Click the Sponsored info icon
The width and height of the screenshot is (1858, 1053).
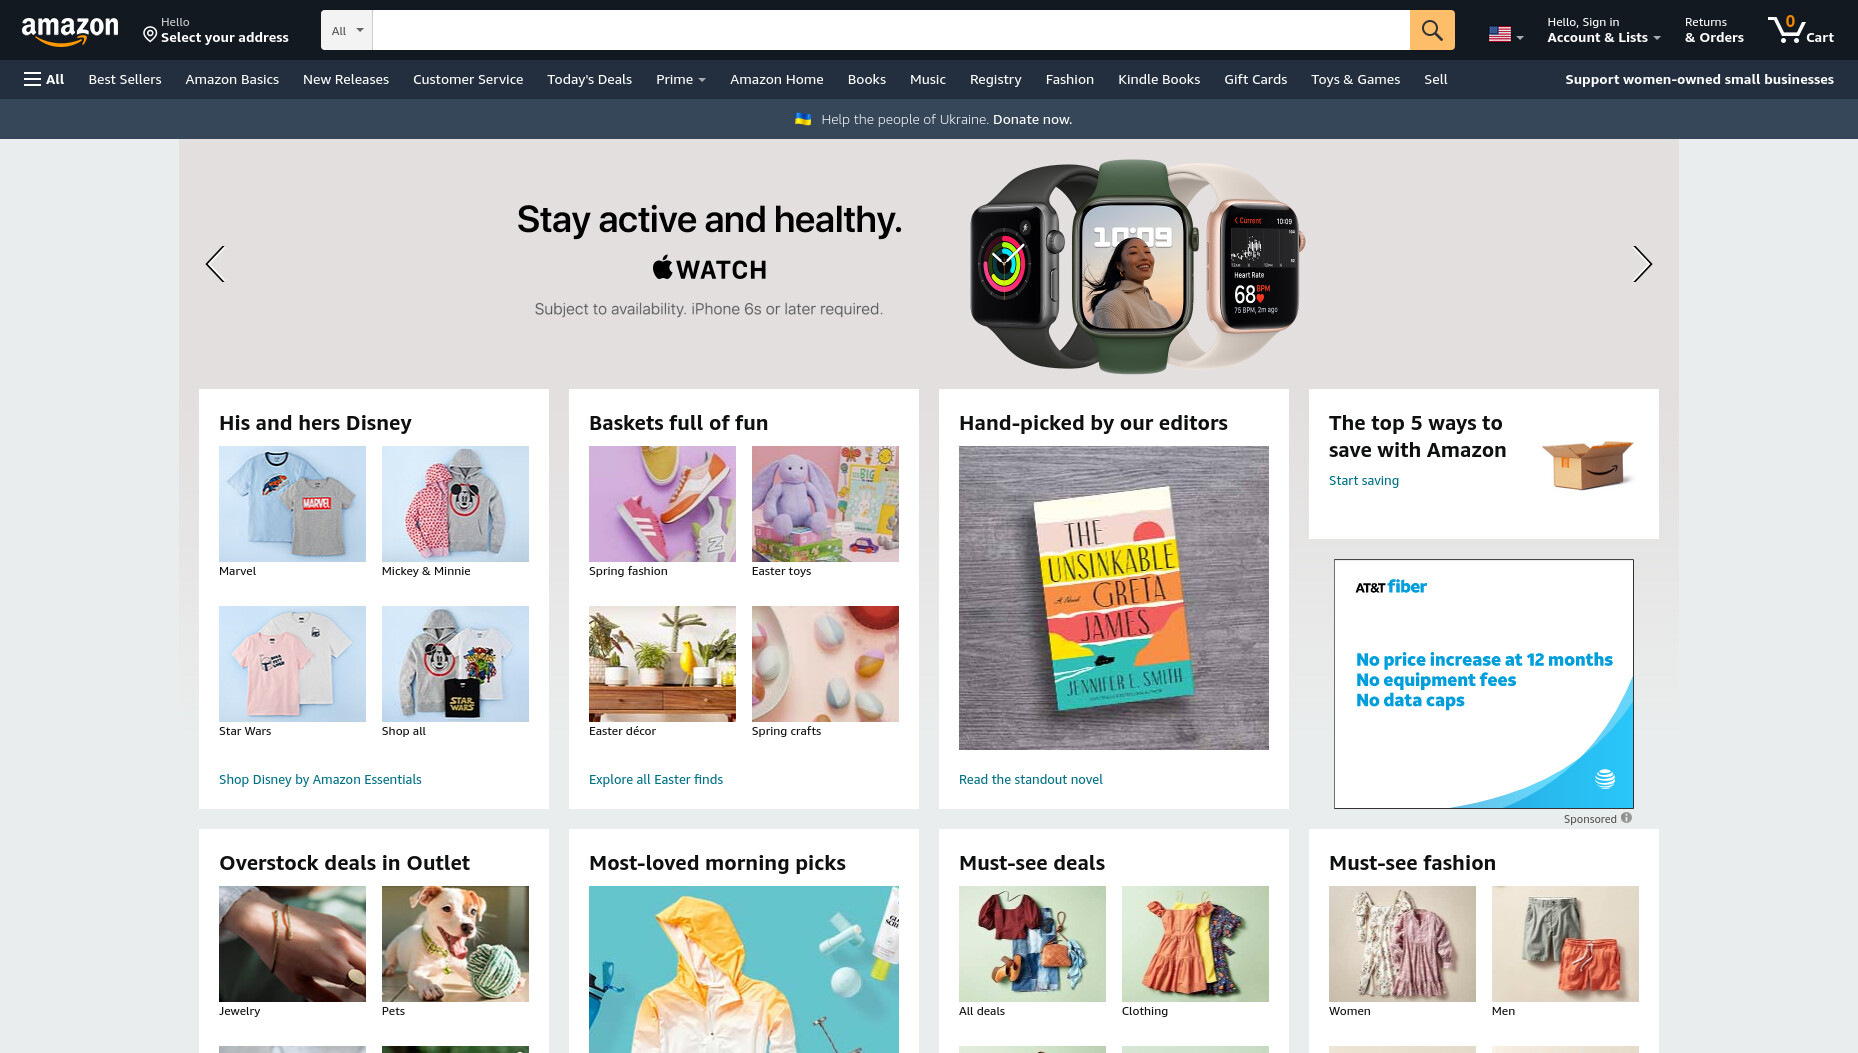coord(1626,818)
